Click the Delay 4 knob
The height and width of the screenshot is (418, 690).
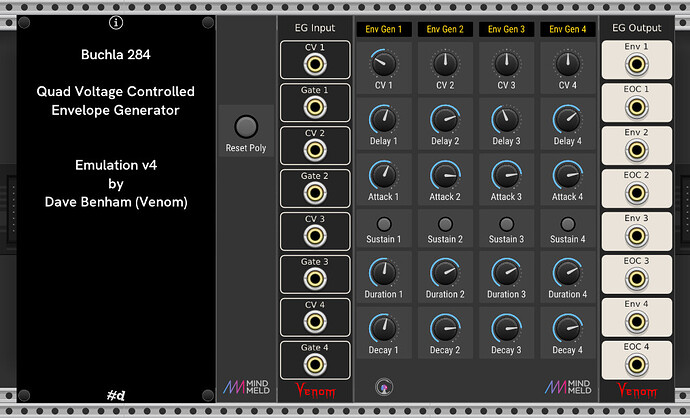568,119
